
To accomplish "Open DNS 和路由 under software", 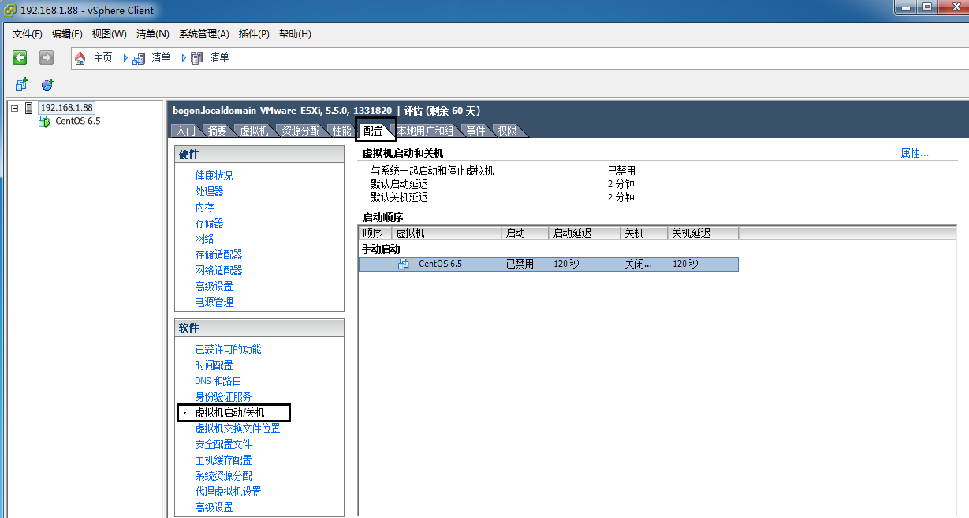I will click(x=218, y=381).
